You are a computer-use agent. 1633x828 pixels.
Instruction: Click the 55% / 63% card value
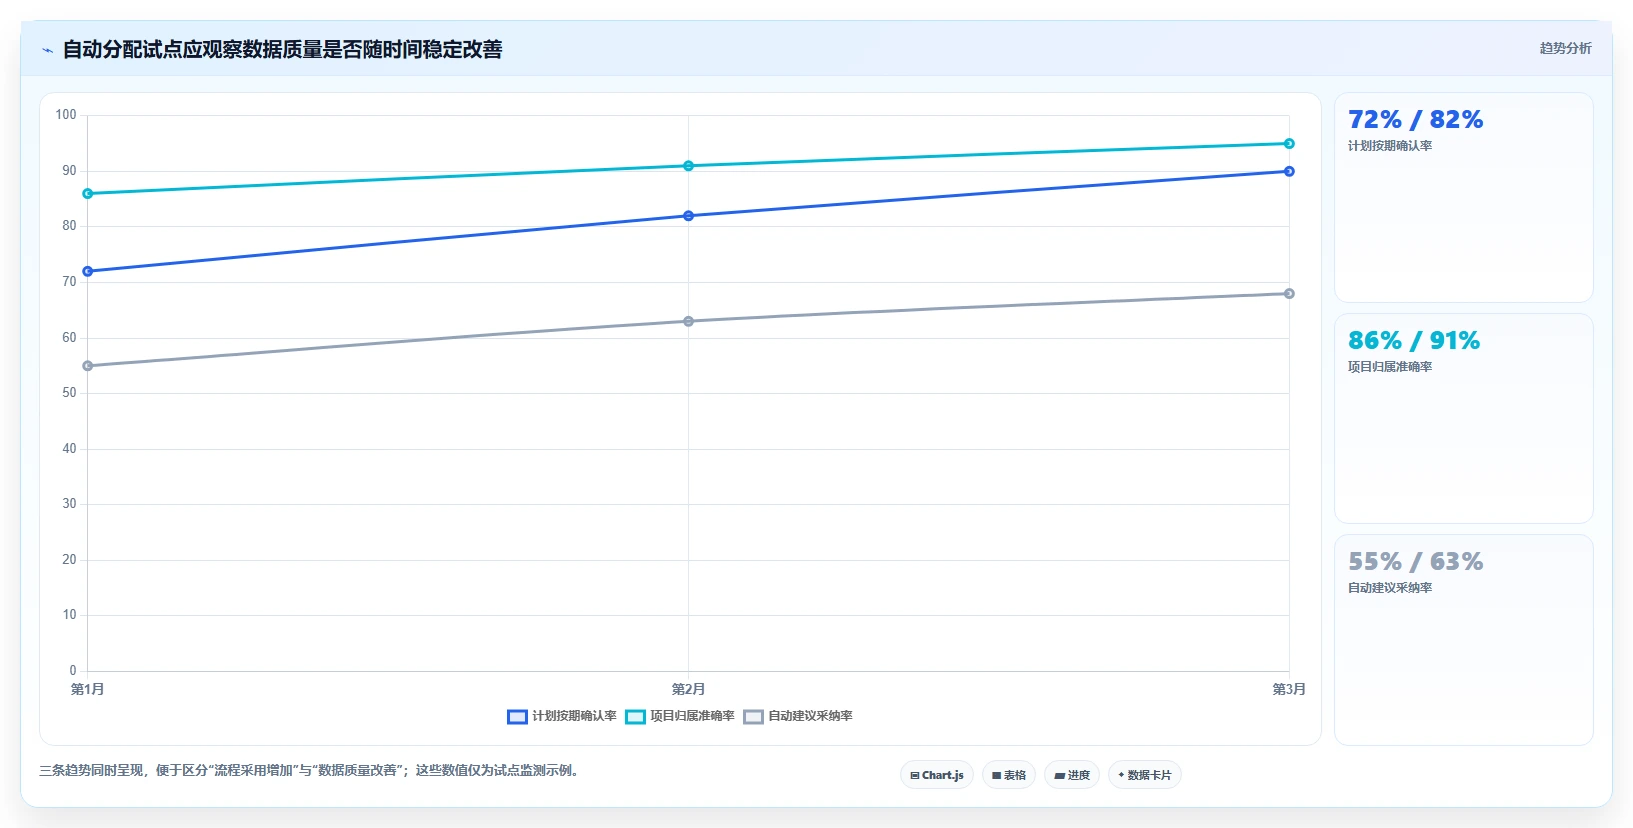click(1415, 562)
